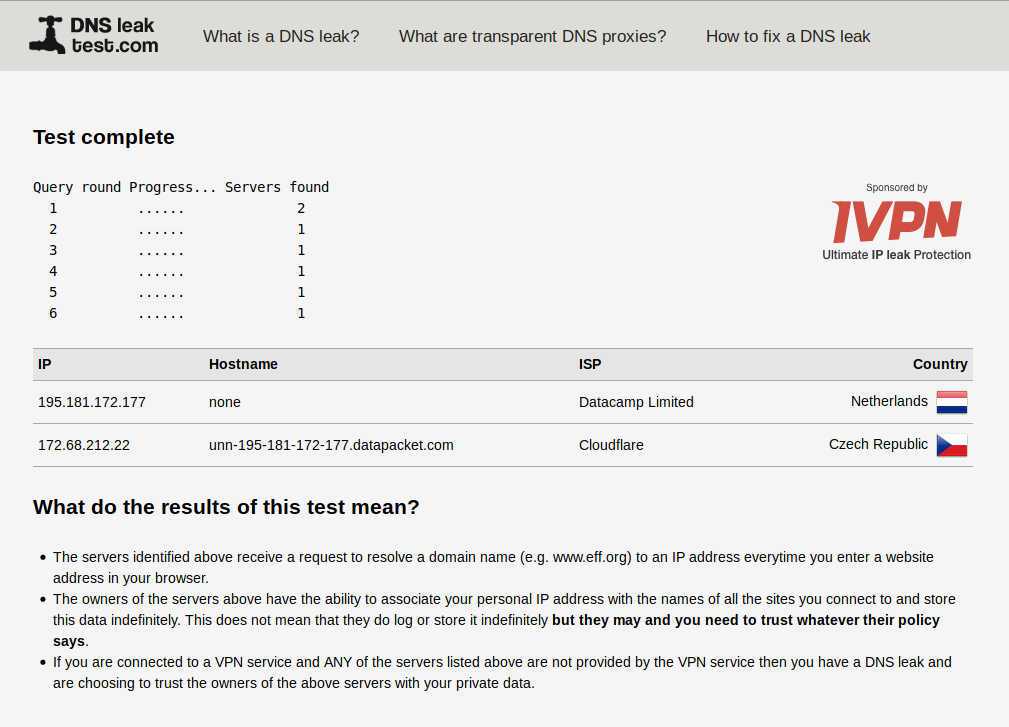Click the 'none' hostname cell
The image size is (1009, 727).
[x=225, y=402]
